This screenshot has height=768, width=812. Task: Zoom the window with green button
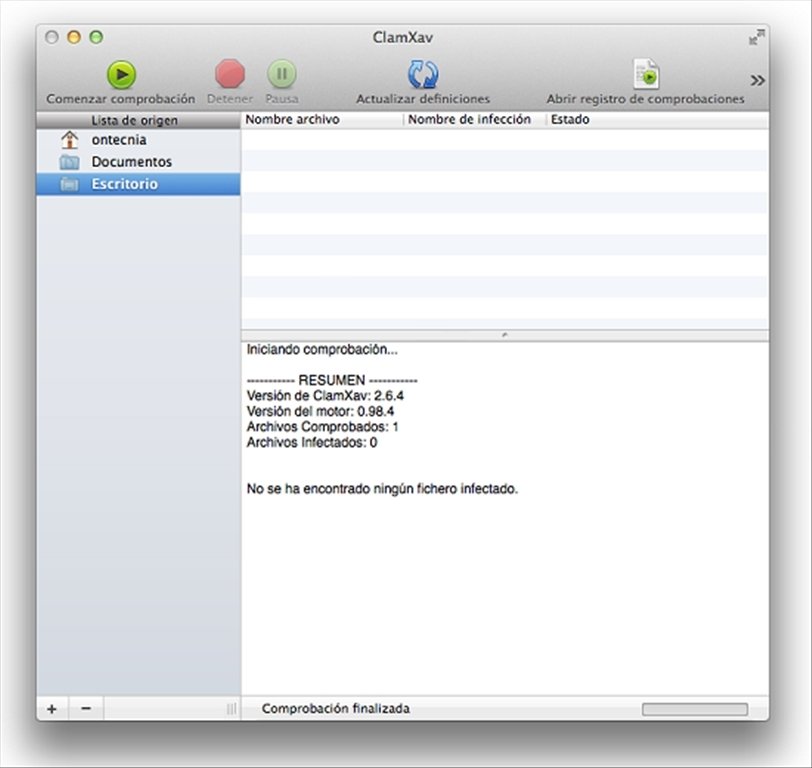click(x=96, y=37)
